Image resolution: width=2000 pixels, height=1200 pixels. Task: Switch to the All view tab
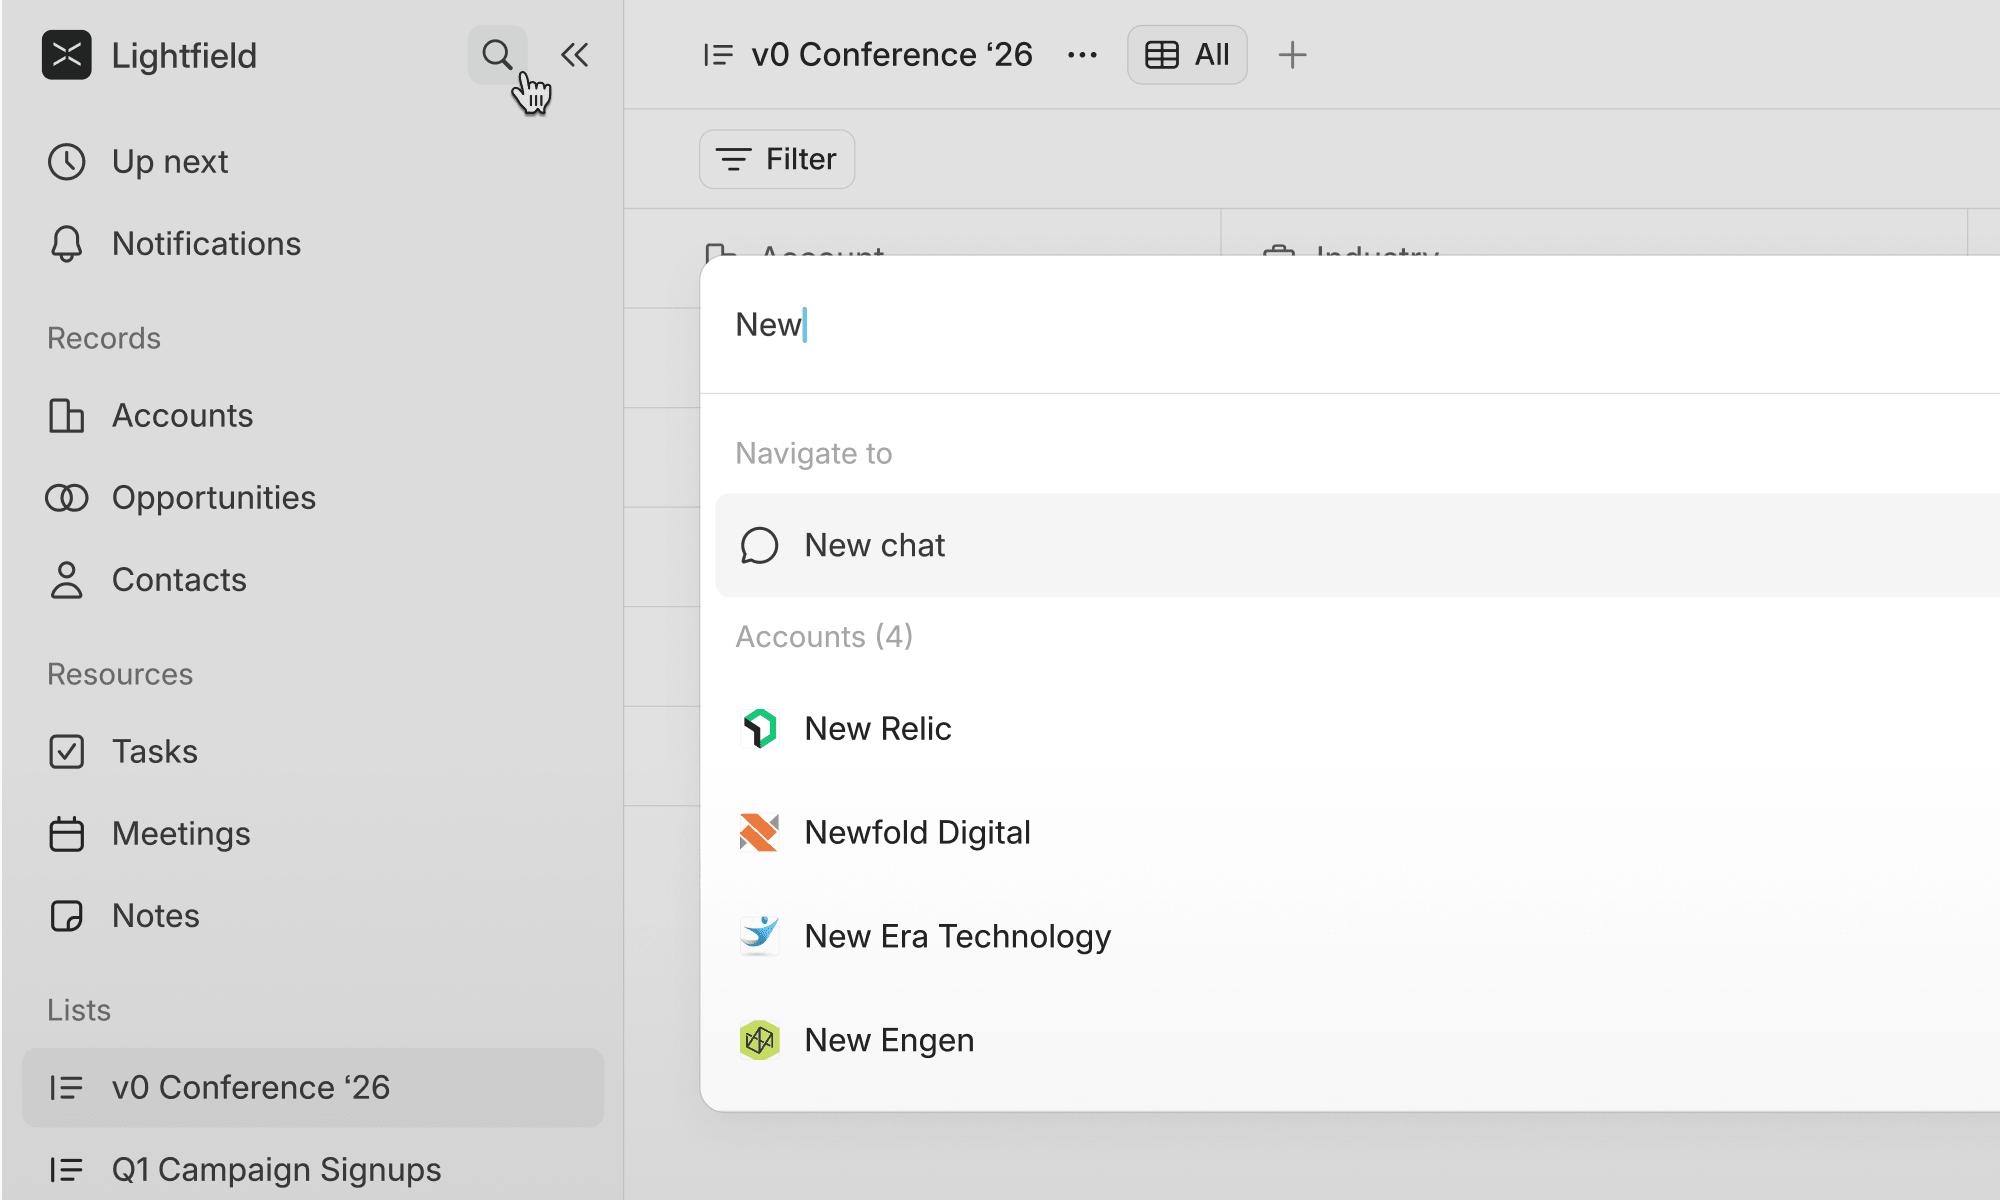click(1187, 55)
